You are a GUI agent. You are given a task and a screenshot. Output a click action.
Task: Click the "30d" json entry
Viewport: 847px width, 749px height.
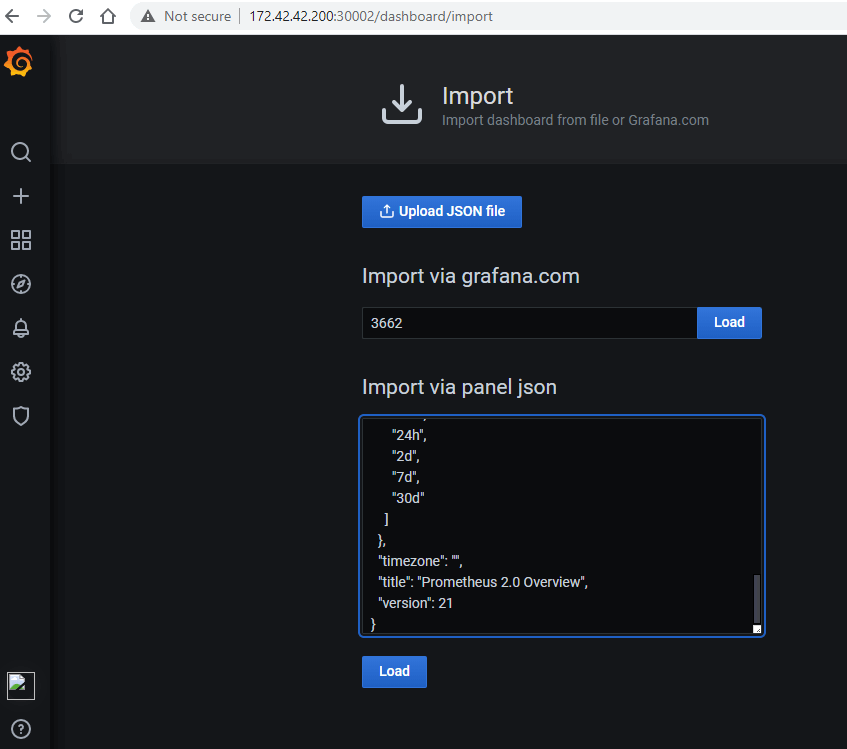pos(408,498)
